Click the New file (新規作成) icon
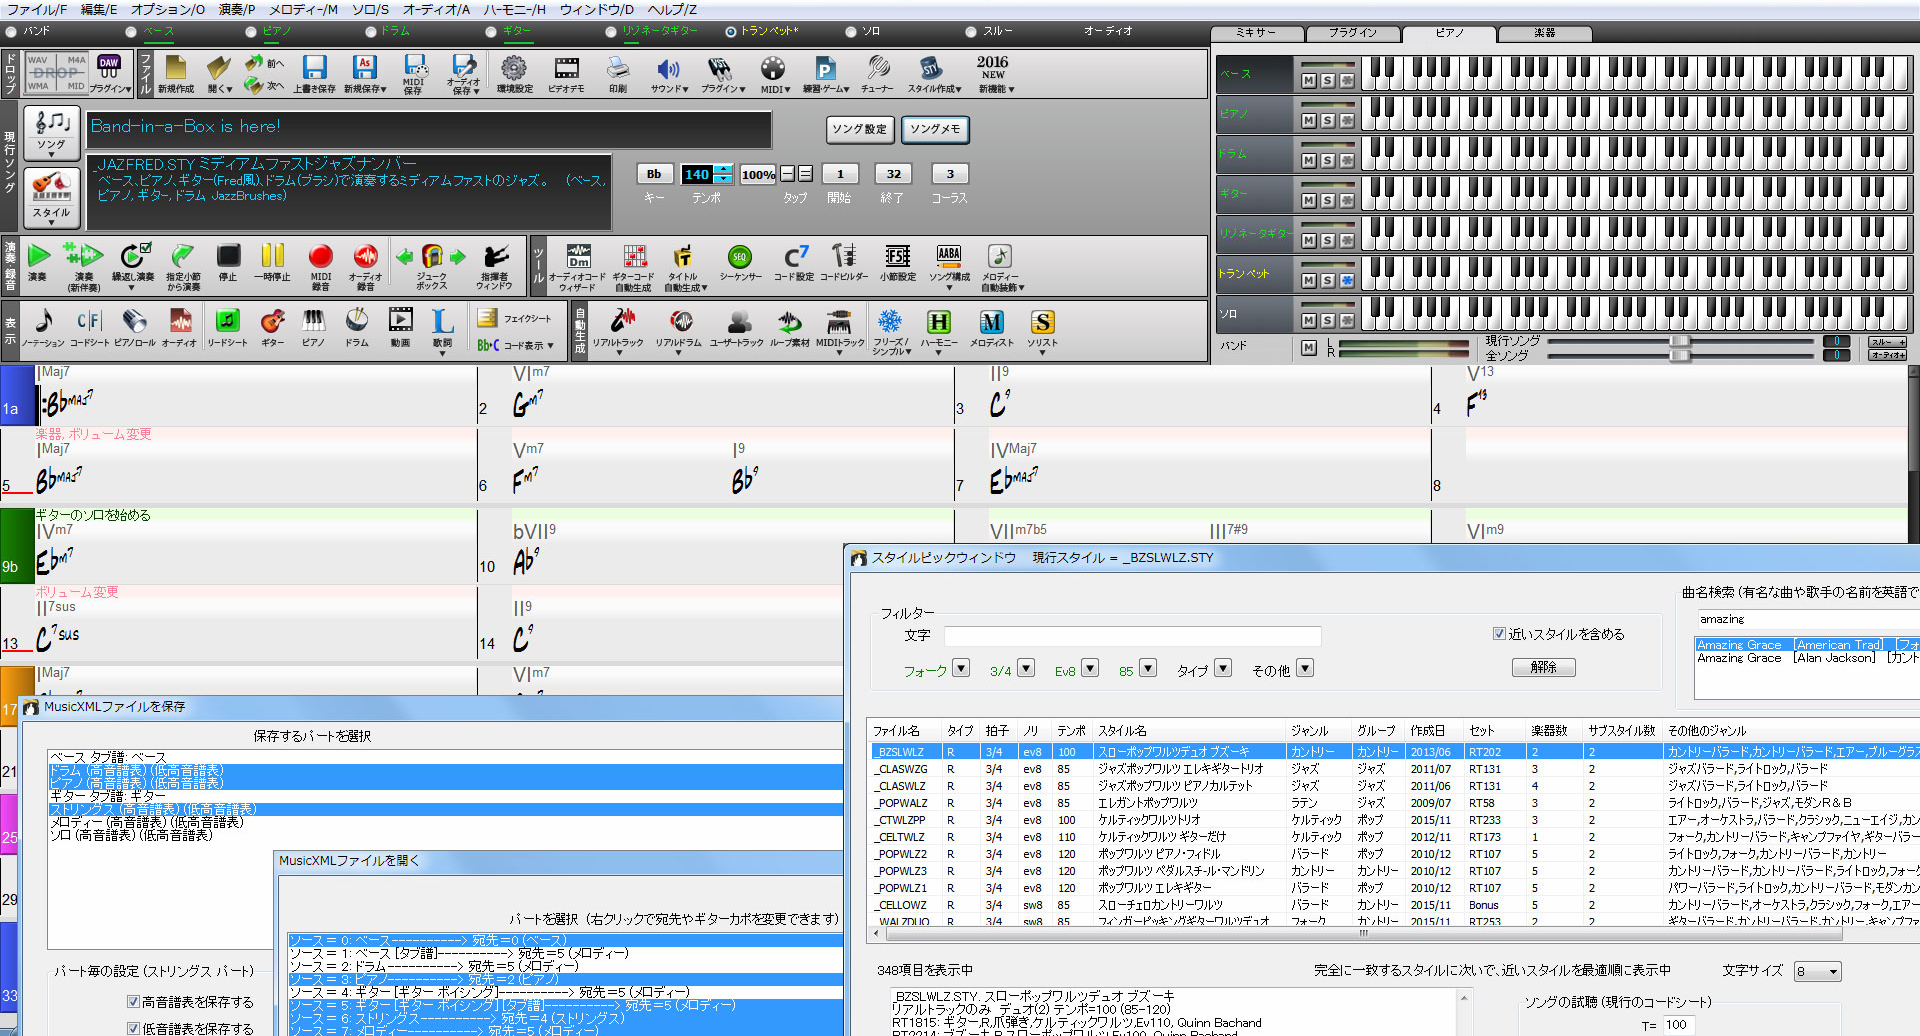 (x=176, y=74)
